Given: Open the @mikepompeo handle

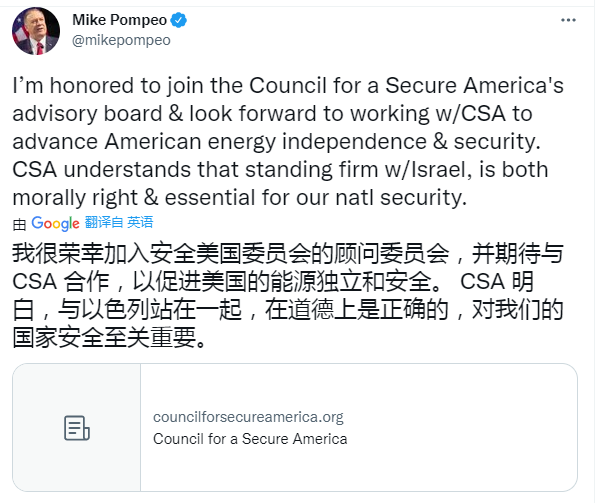Looking at the screenshot, I should tap(121, 40).
